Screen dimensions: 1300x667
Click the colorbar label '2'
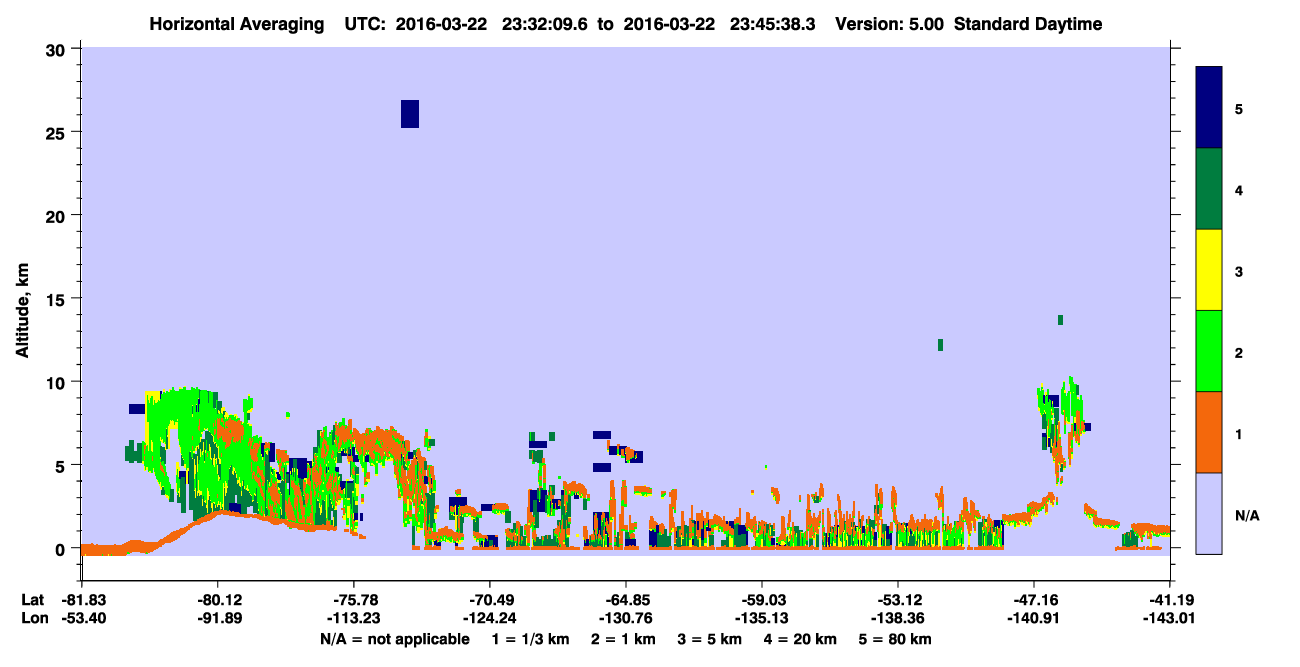[1238, 353]
